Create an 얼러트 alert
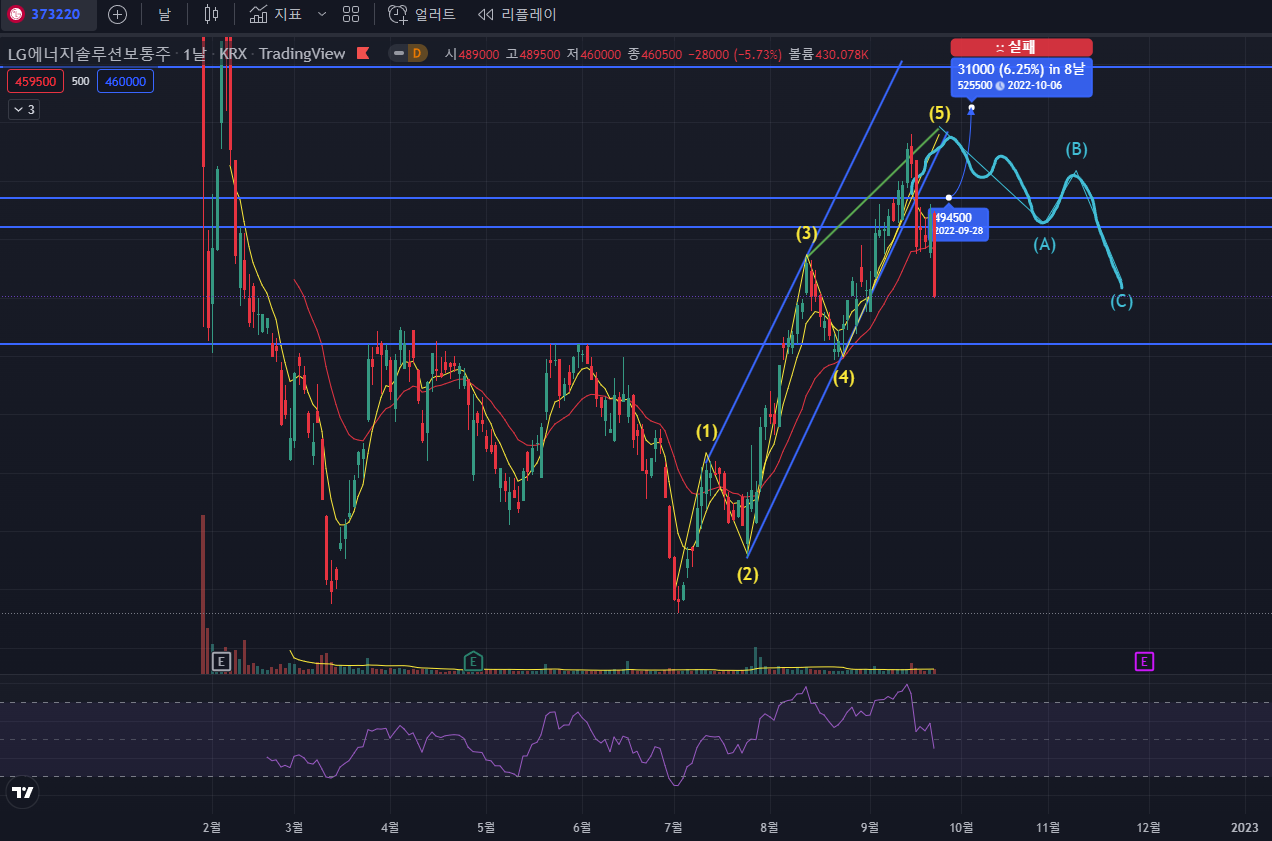 coord(422,14)
